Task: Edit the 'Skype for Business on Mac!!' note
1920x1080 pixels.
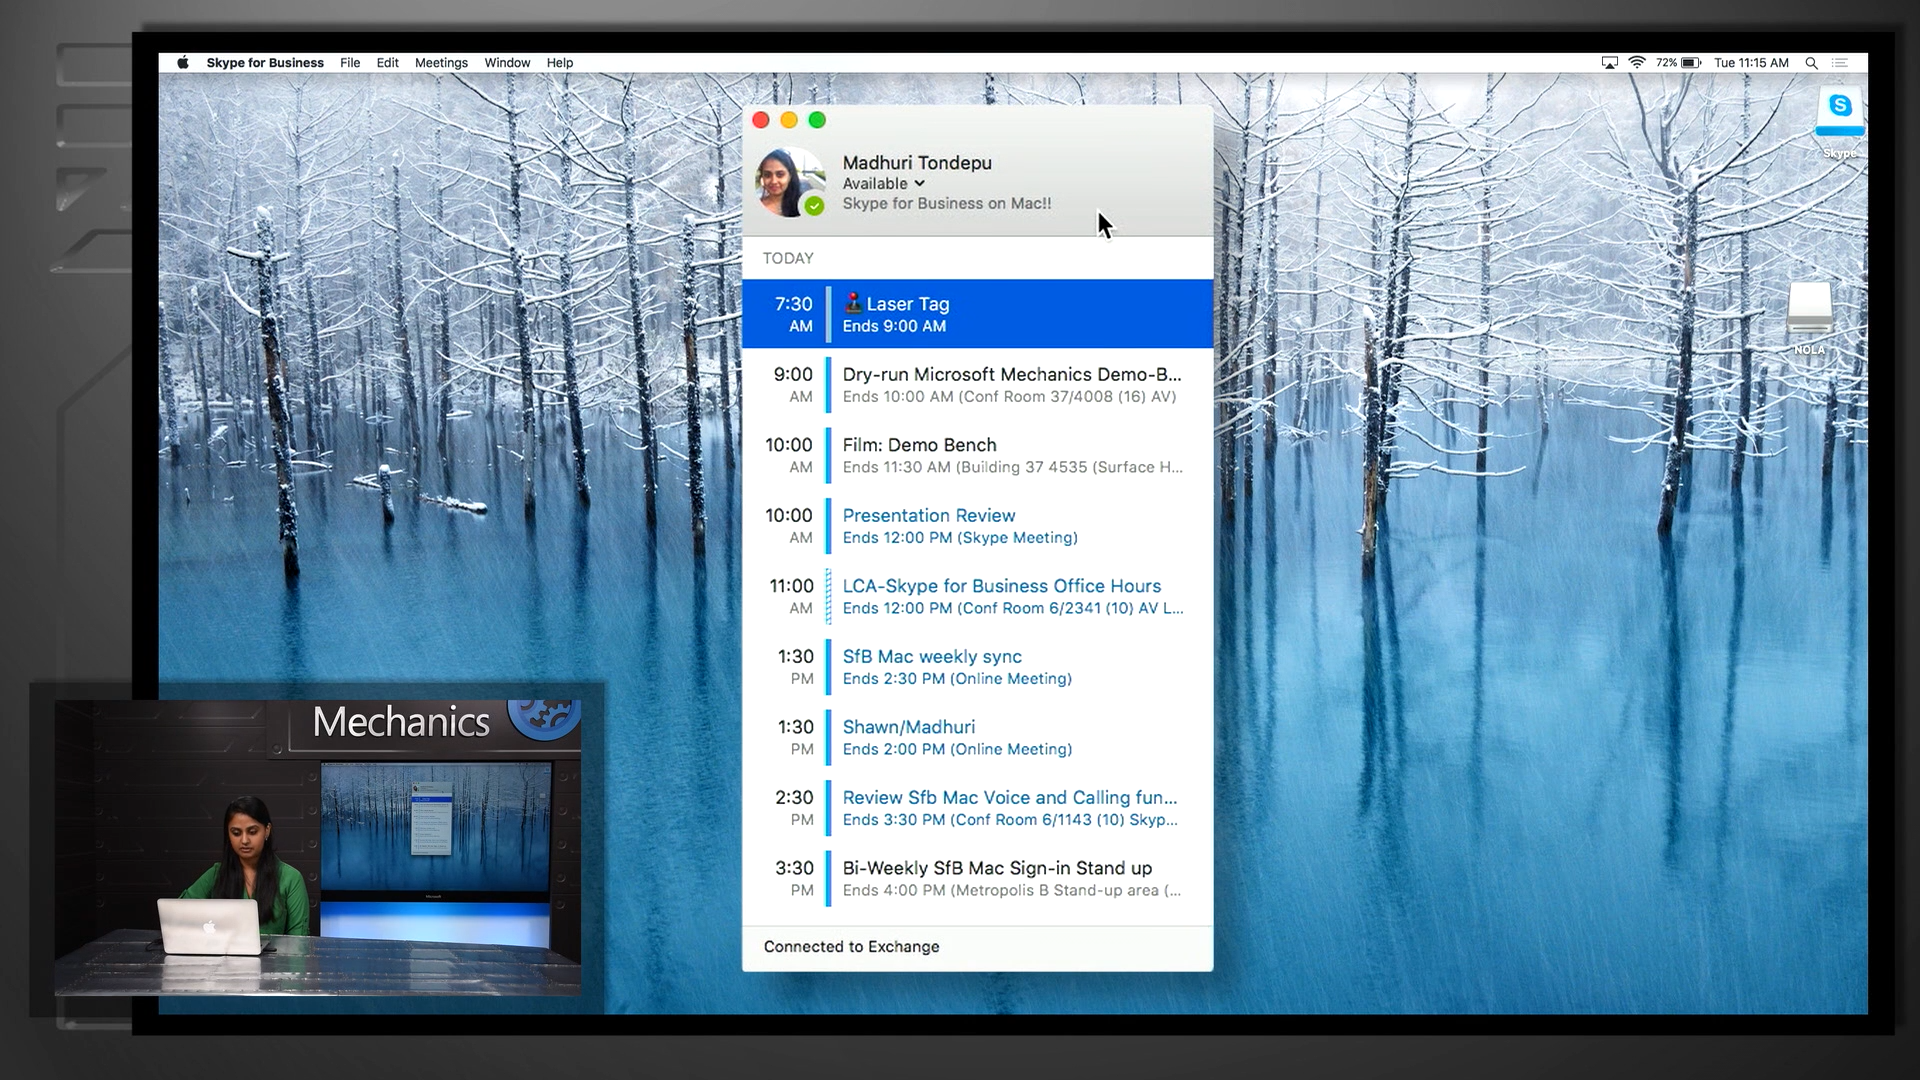Action: [x=946, y=203]
